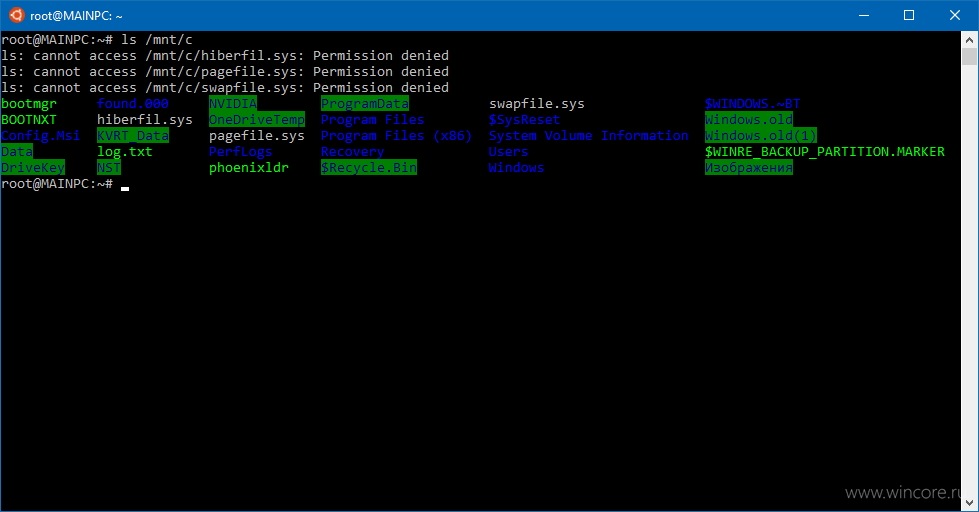Click the command prompt cursor line

click(65, 184)
